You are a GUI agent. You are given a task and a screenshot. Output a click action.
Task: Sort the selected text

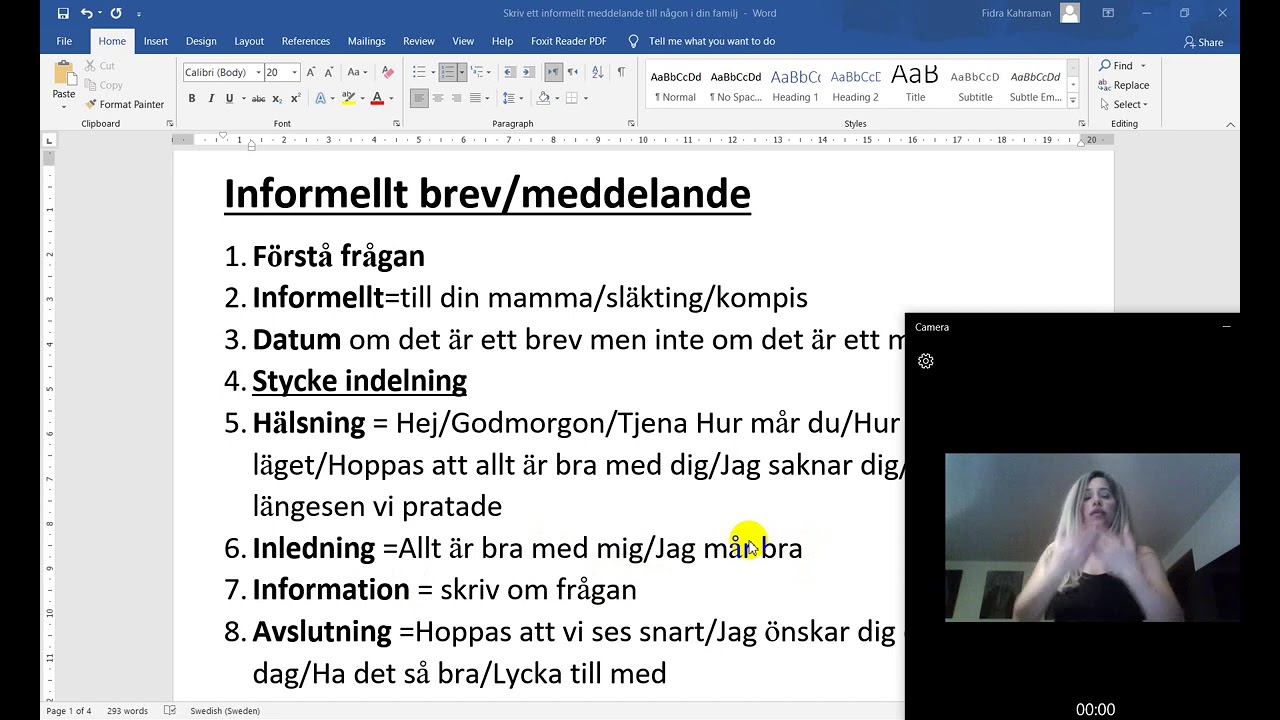click(x=597, y=72)
